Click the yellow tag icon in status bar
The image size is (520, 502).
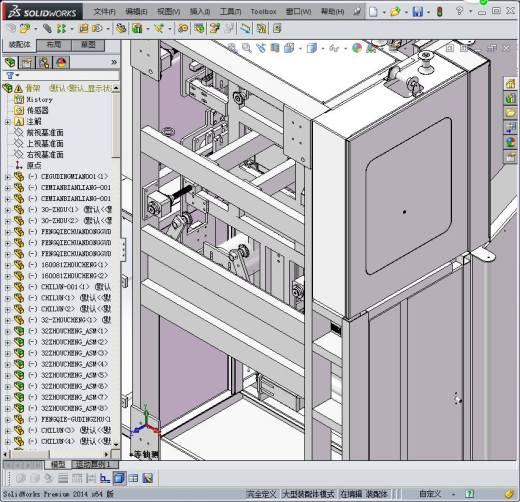coord(508,494)
